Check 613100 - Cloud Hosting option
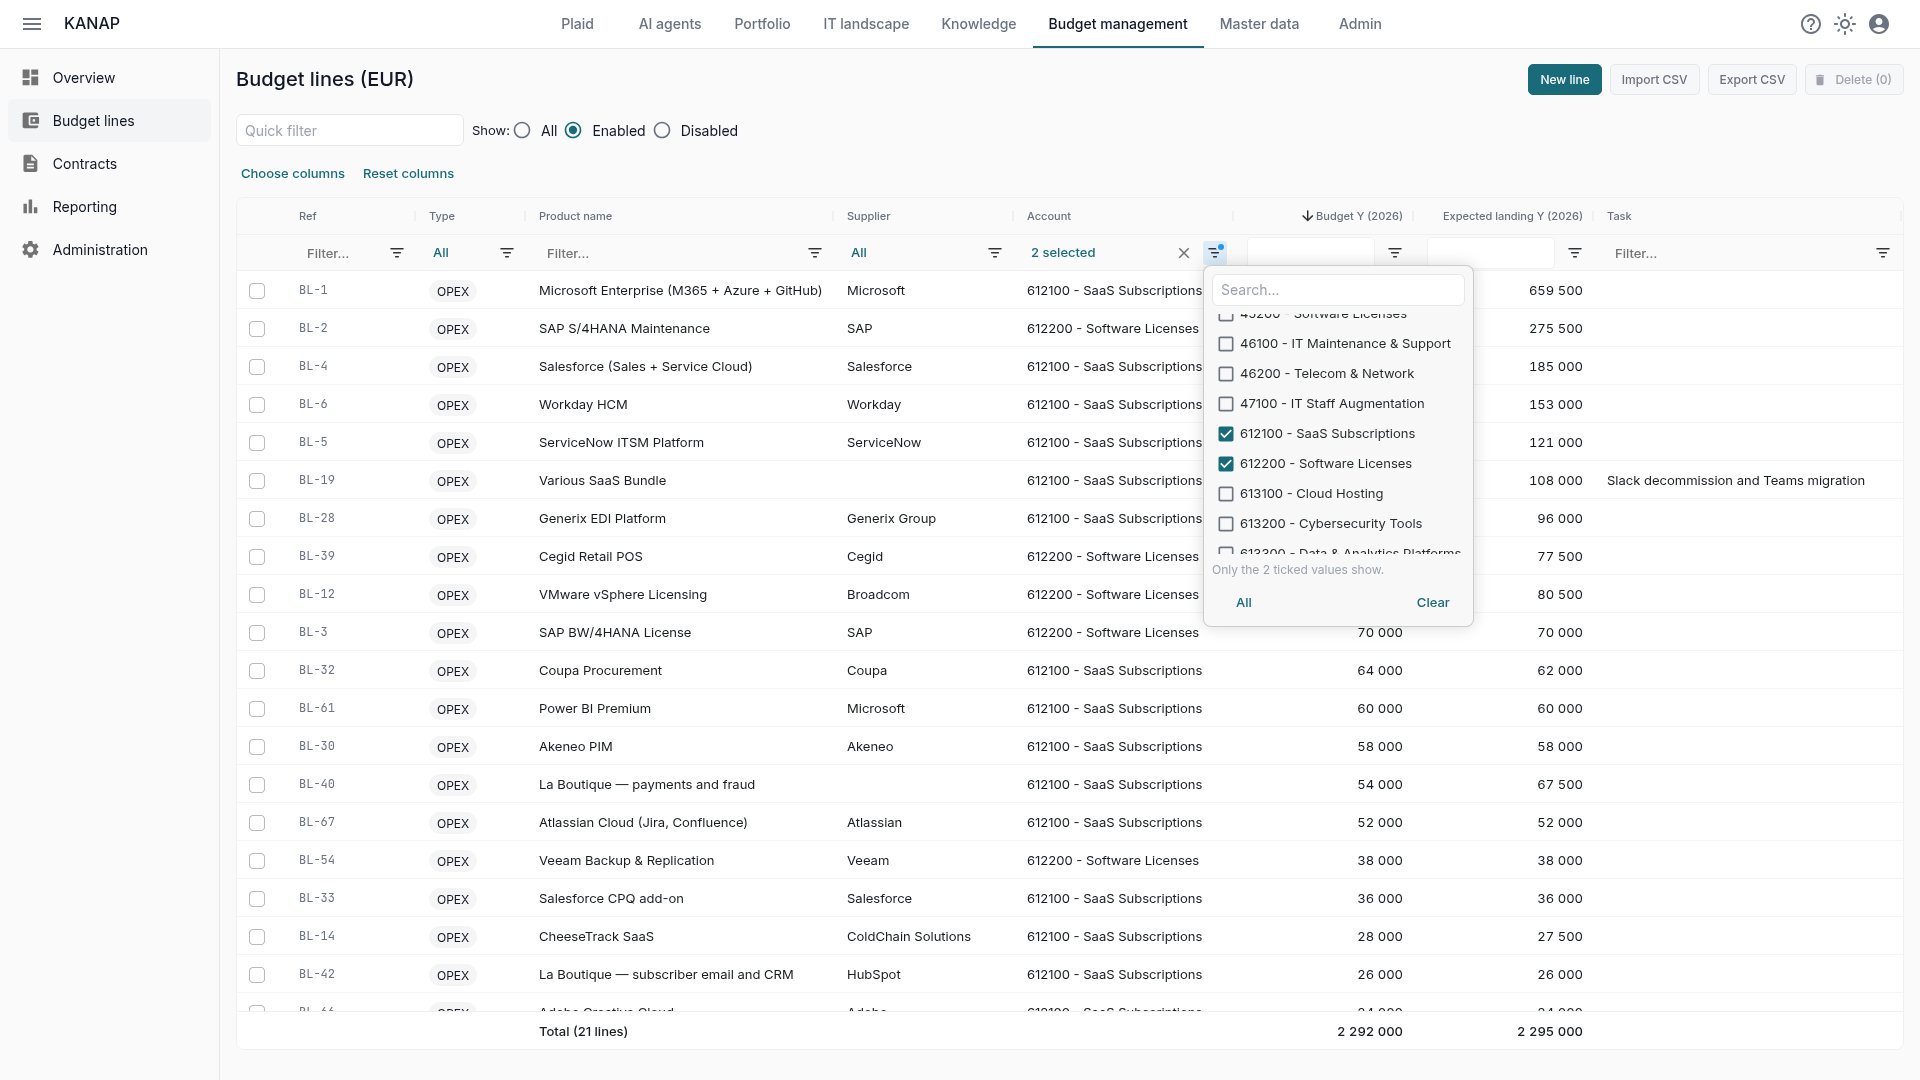 [1226, 494]
